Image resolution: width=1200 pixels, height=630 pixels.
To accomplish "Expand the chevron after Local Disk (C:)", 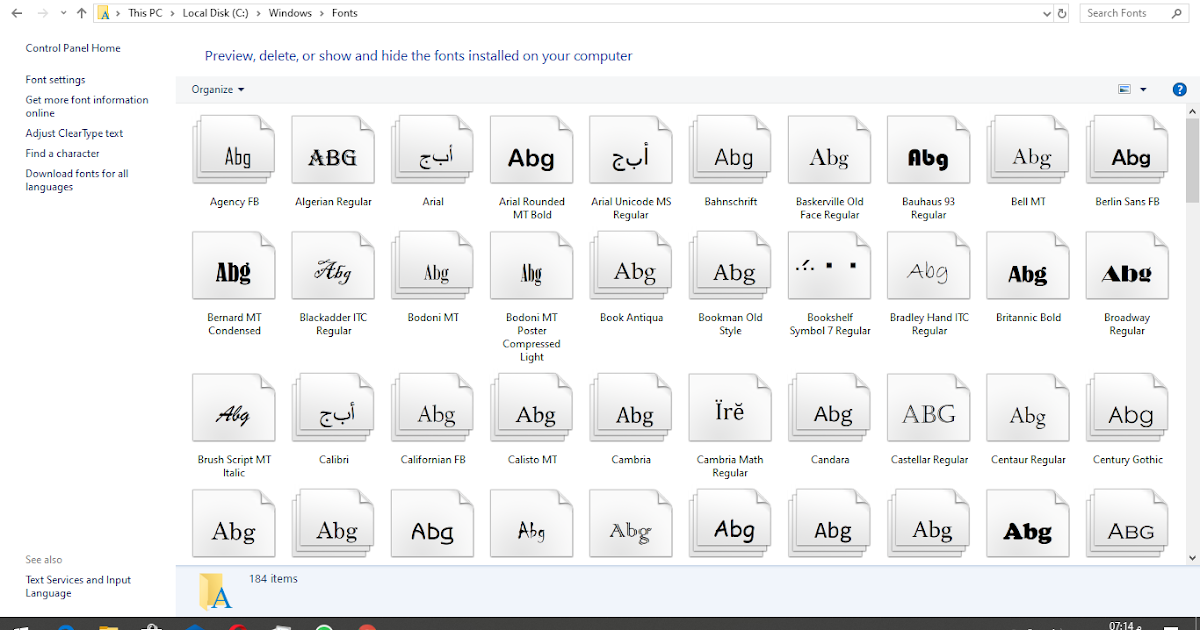I will point(261,13).
